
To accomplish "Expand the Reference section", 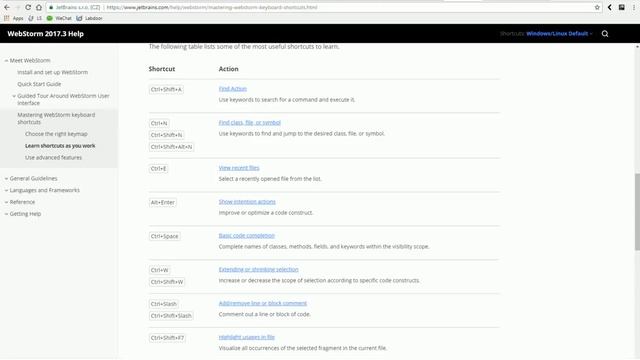I will pyautogui.click(x=6, y=202).
